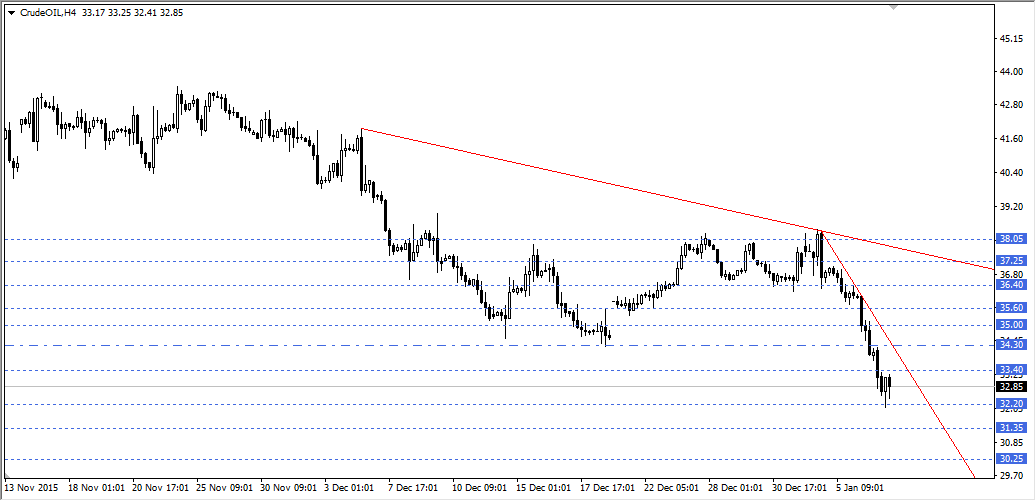Screen dimensions: 1036x501
Task: Select the 32.20 price level label
Action: point(1011,404)
